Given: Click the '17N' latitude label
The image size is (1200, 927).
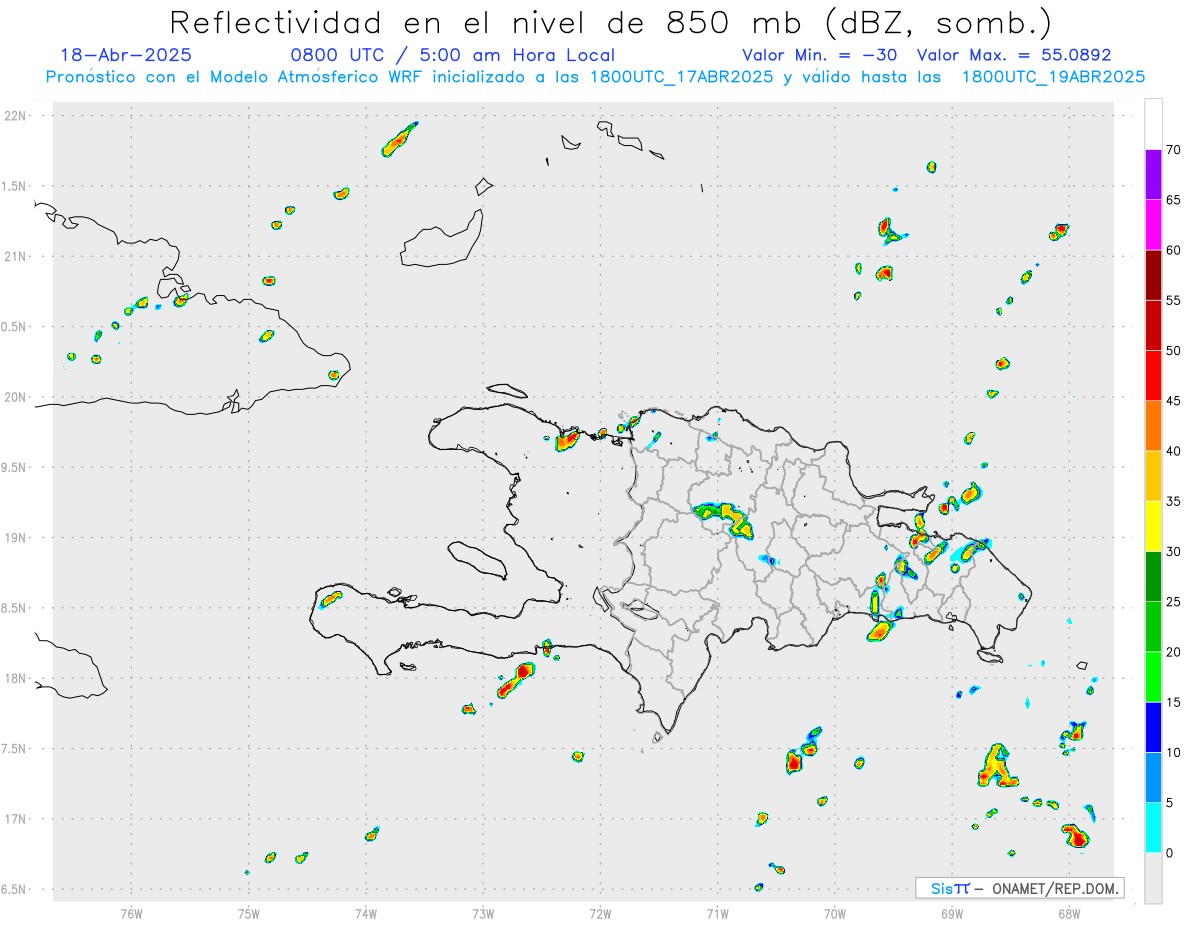Looking at the screenshot, I should tap(17, 819).
